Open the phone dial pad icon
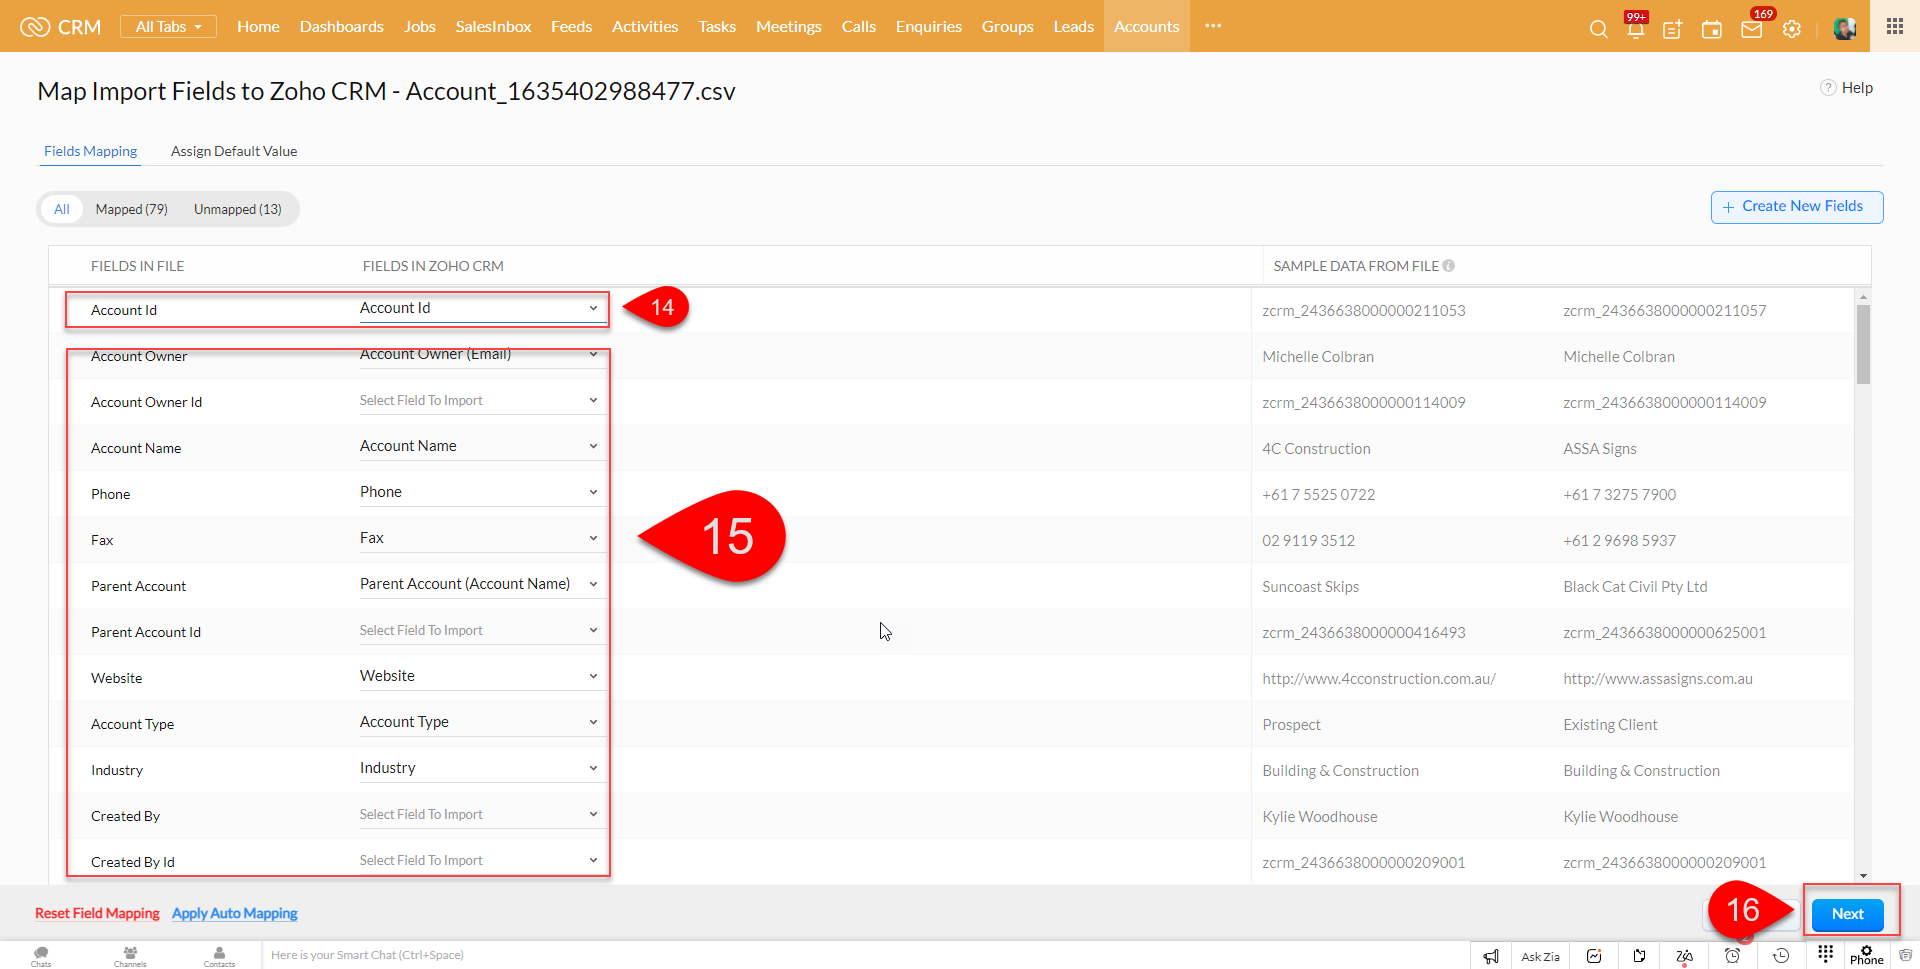Screen dimensions: 1920x969 click(x=1826, y=953)
